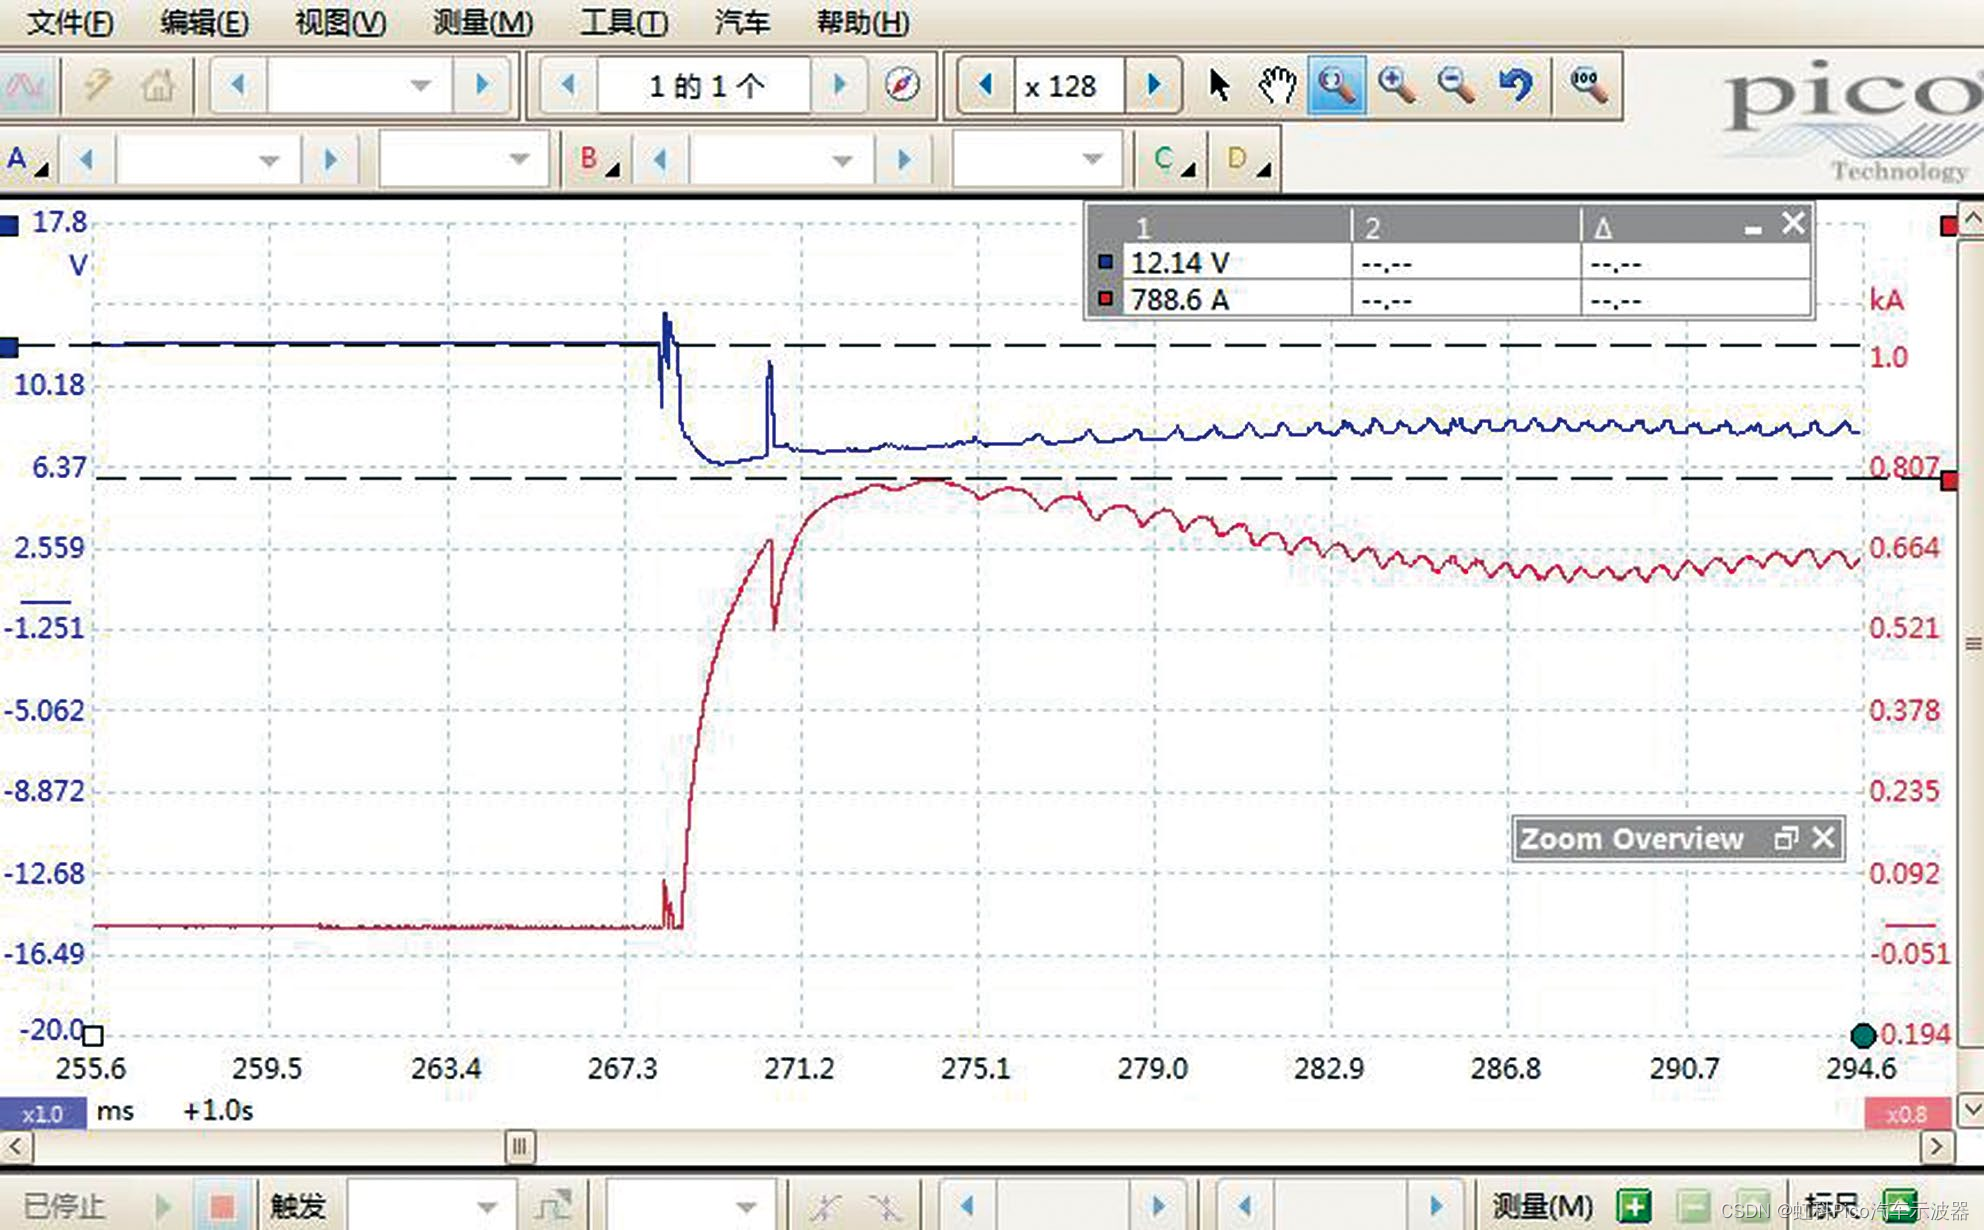Click the home toolbar icon
The image size is (1984, 1230).
(x=158, y=86)
